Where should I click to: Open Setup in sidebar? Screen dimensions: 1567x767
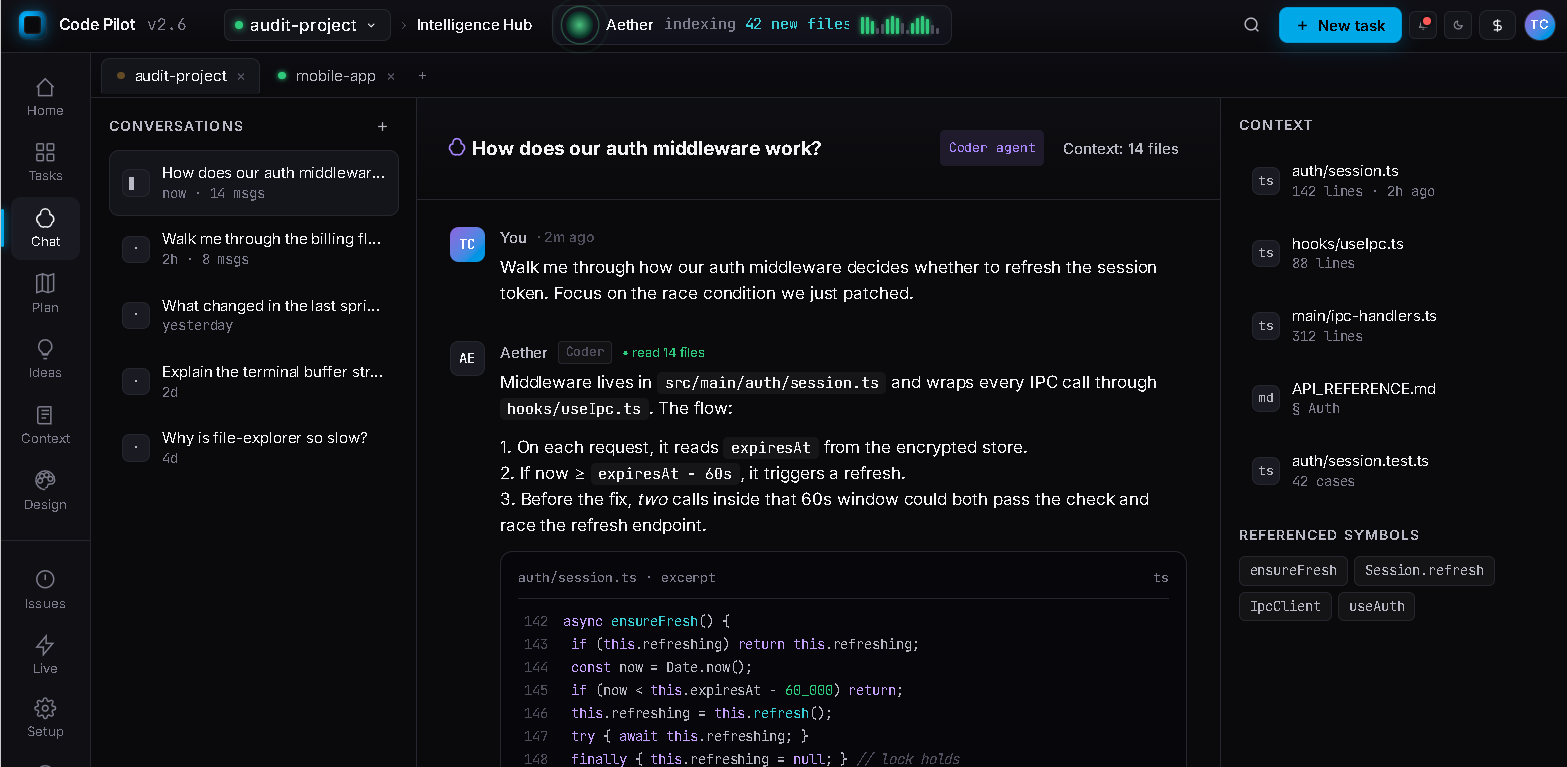(45, 719)
